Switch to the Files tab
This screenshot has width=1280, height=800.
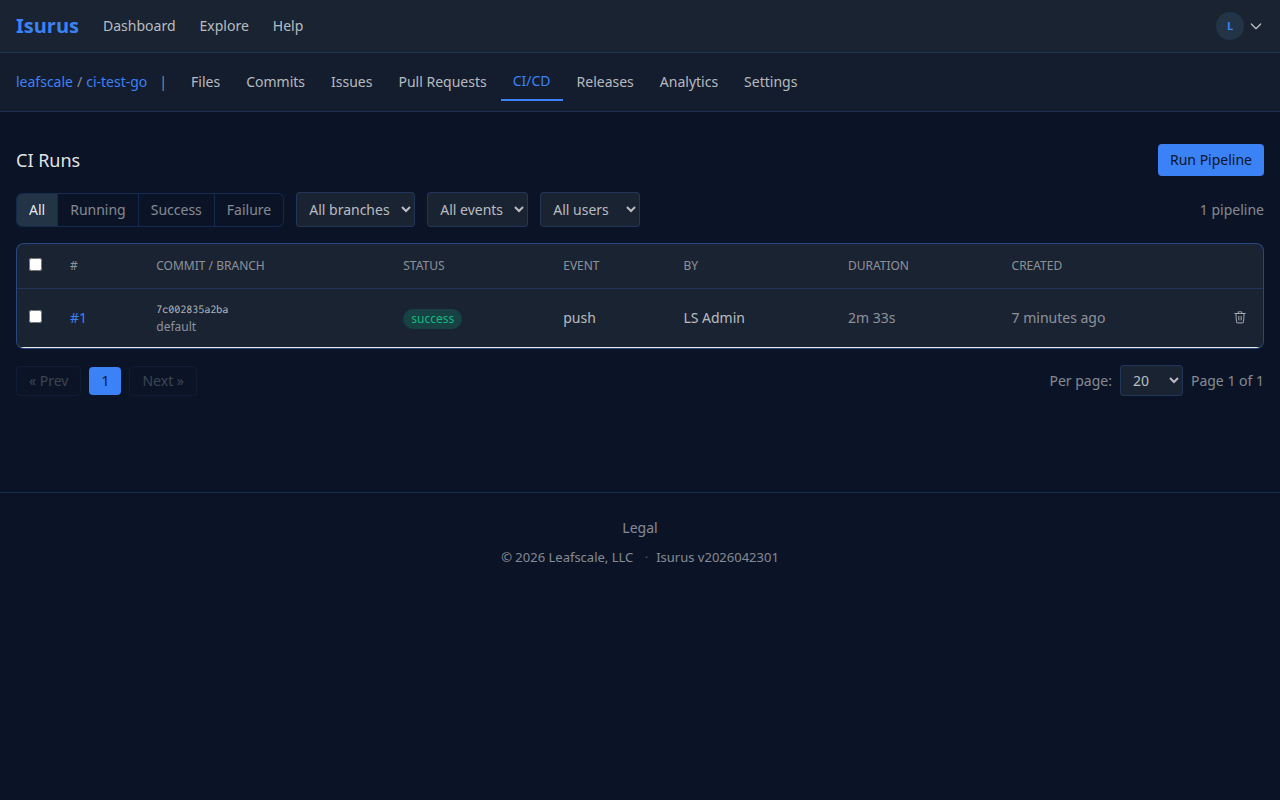coord(205,82)
